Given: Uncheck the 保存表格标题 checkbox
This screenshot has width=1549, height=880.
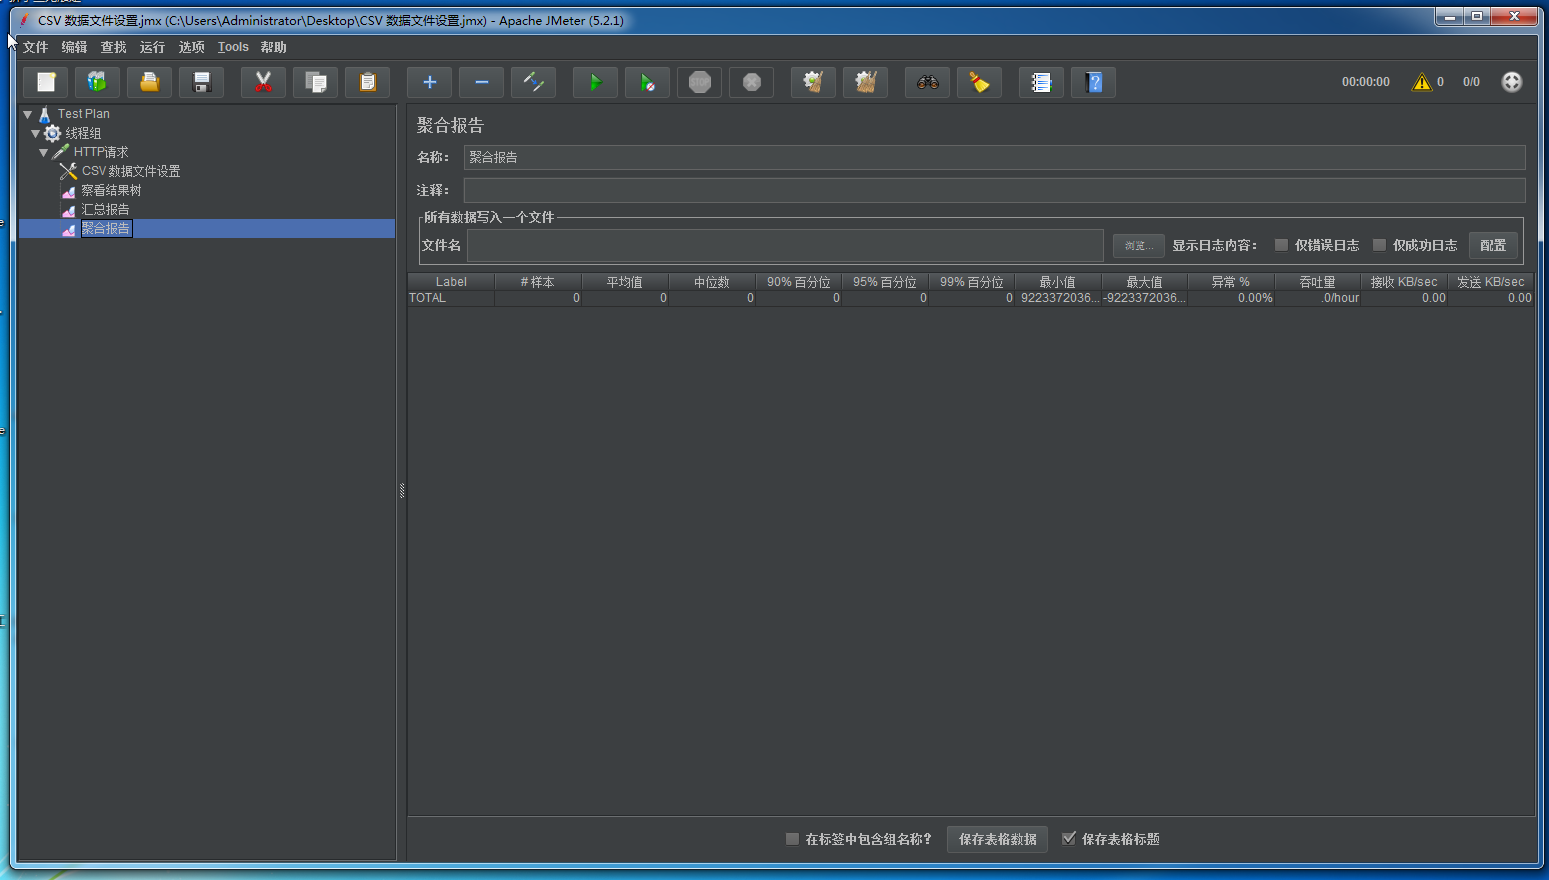Looking at the screenshot, I should (x=1069, y=839).
